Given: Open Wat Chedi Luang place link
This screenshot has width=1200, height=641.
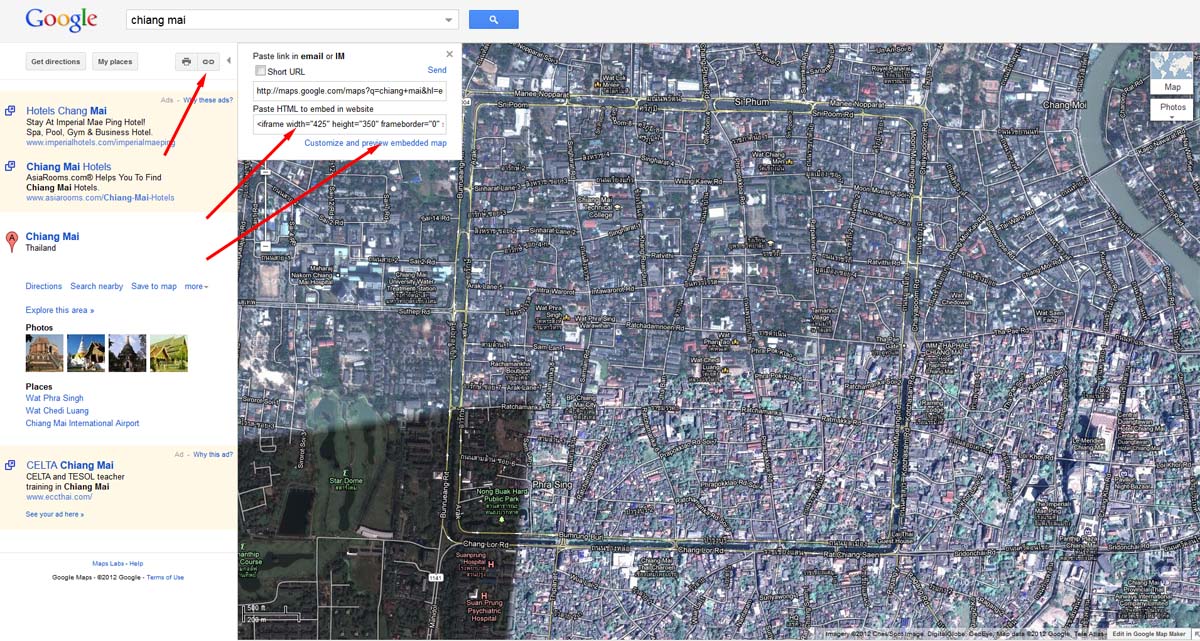Looking at the screenshot, I should (57, 411).
